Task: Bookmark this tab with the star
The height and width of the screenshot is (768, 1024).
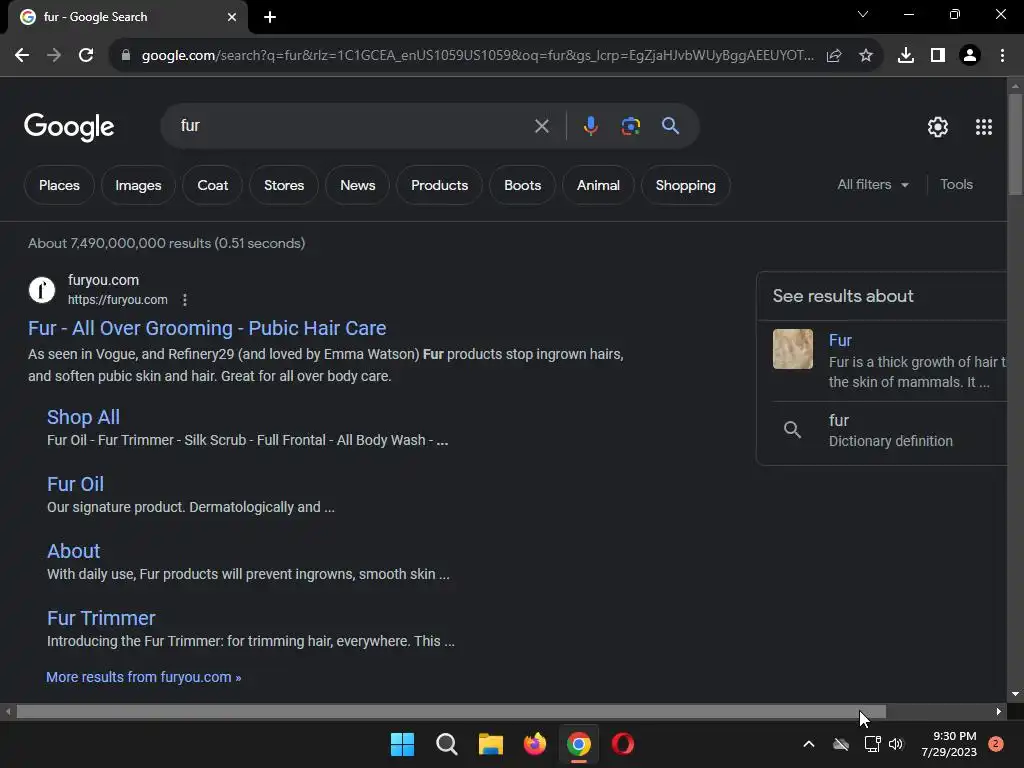Action: 866,56
